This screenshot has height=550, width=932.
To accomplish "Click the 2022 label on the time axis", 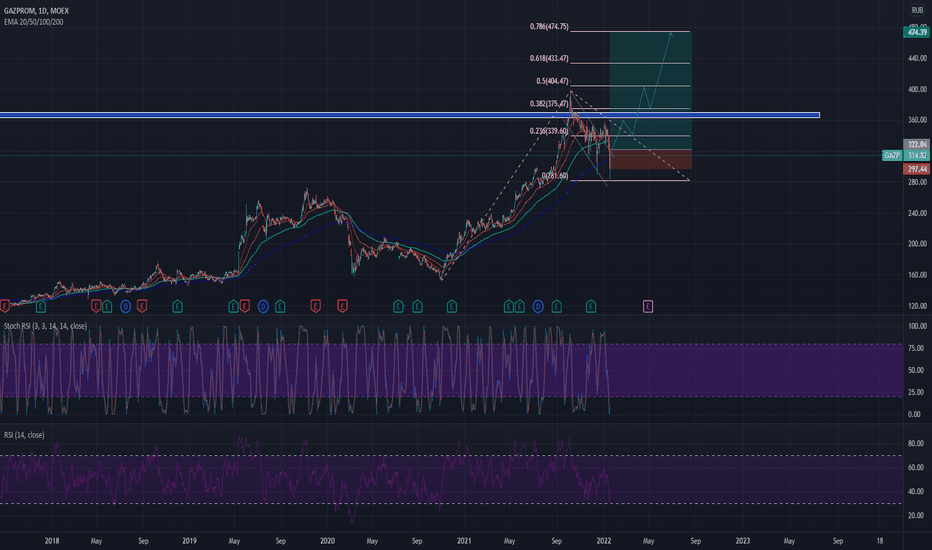I will coord(603,541).
